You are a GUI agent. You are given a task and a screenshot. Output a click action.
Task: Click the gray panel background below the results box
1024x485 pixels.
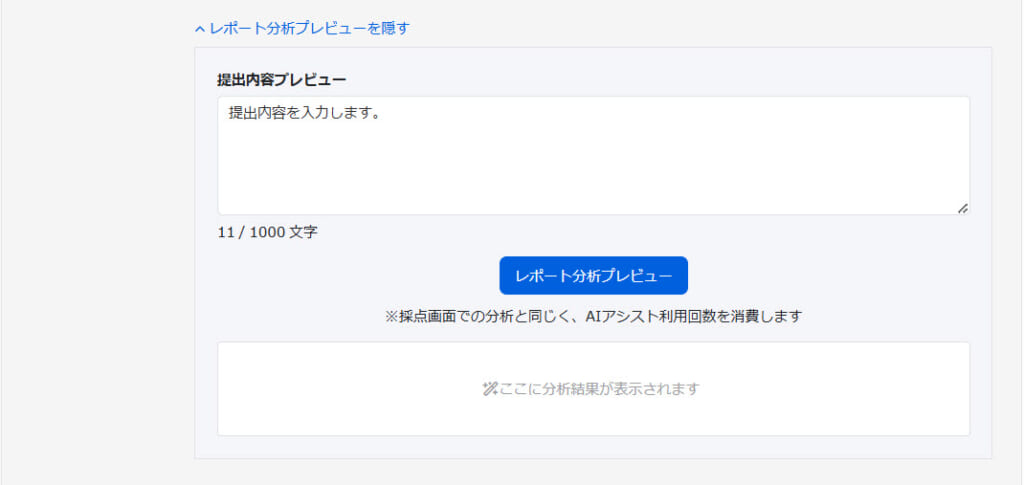(593, 447)
